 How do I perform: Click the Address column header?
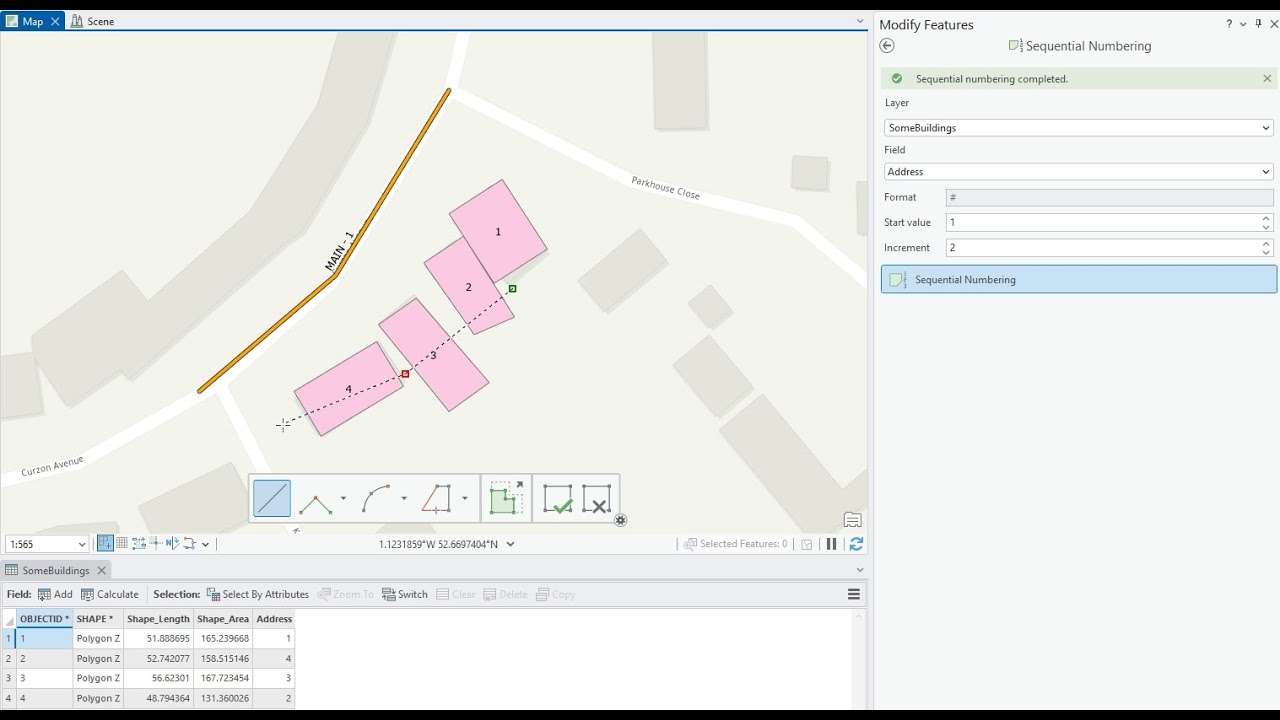274,619
